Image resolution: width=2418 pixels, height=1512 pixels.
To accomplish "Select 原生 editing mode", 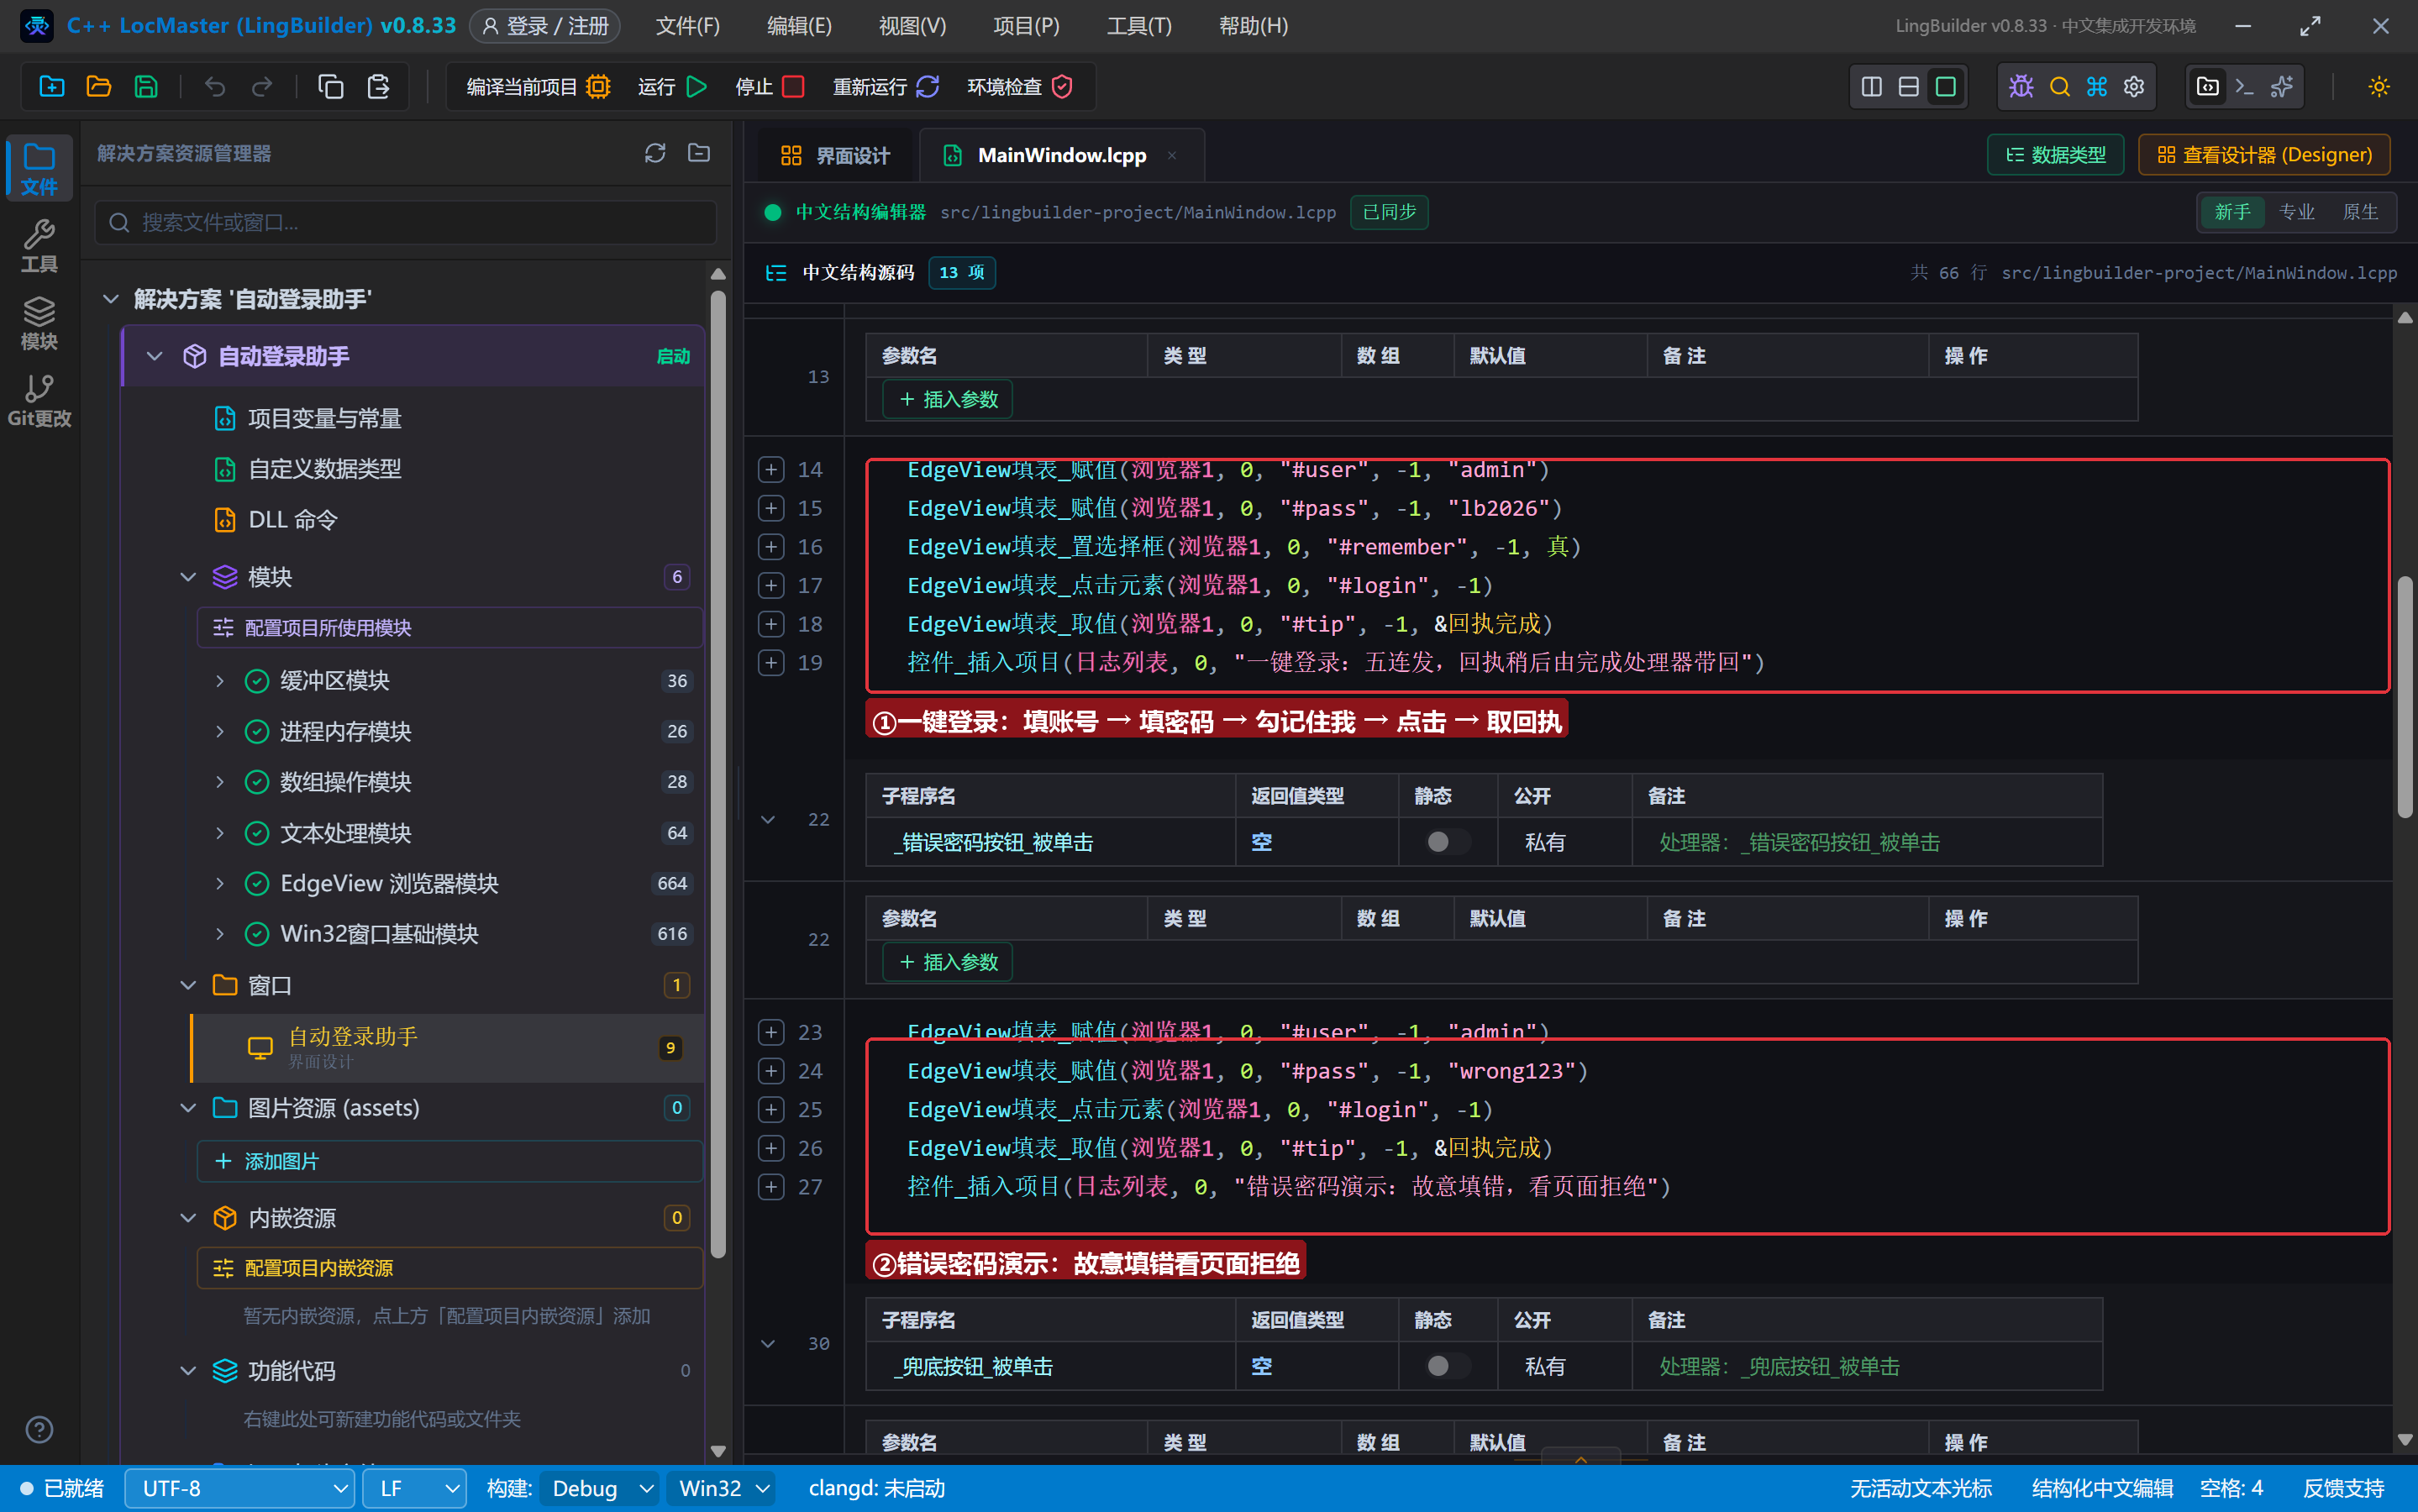I will [2361, 212].
